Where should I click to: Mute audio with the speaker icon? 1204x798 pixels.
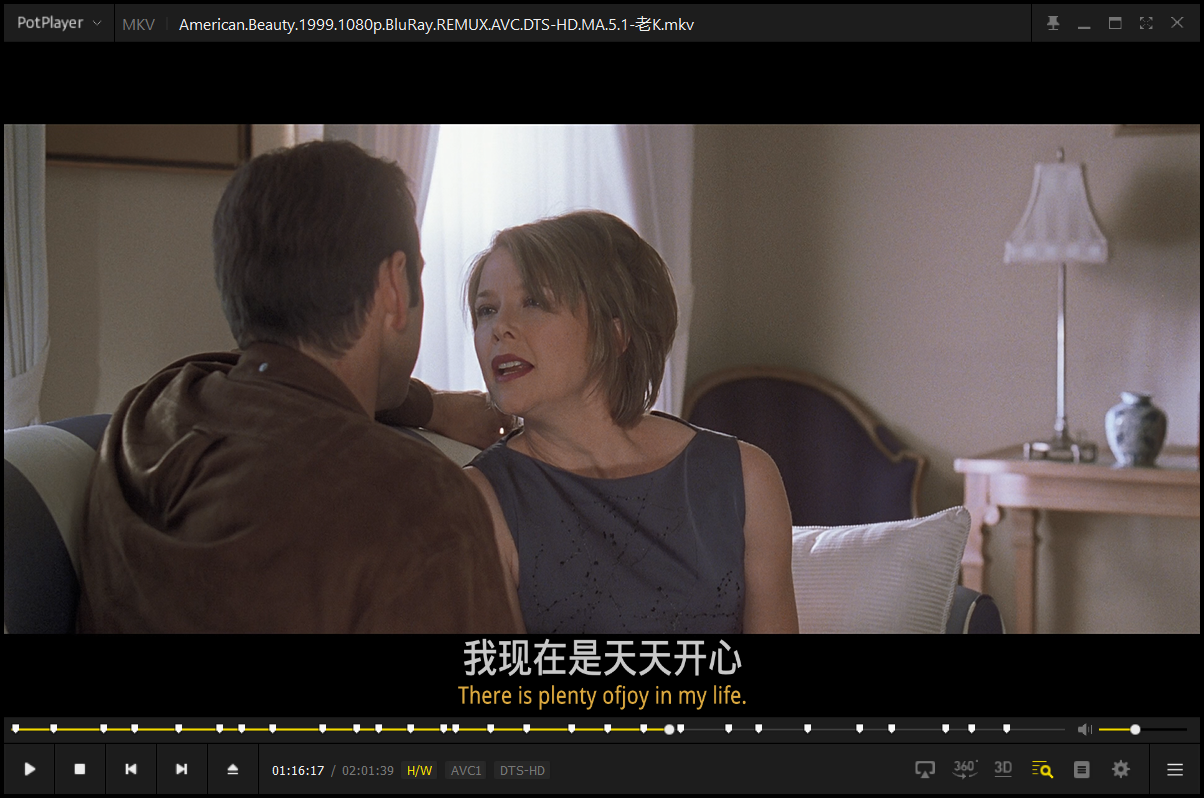point(1085,729)
